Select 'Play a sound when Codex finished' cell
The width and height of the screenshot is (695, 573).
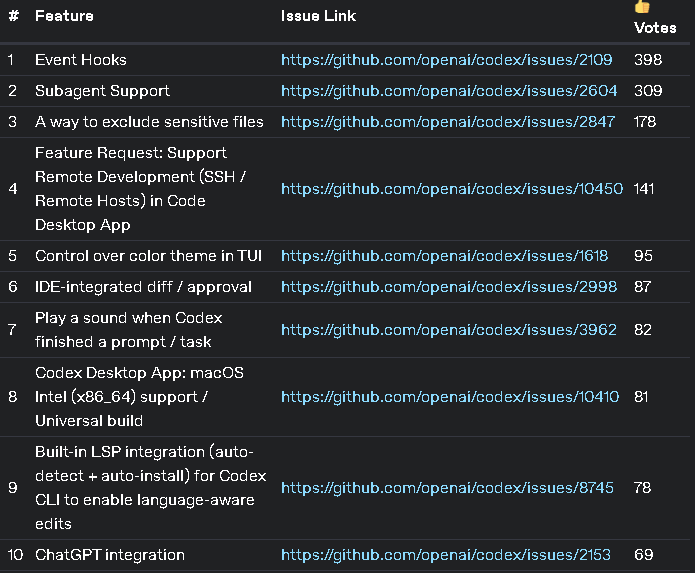click(129, 330)
